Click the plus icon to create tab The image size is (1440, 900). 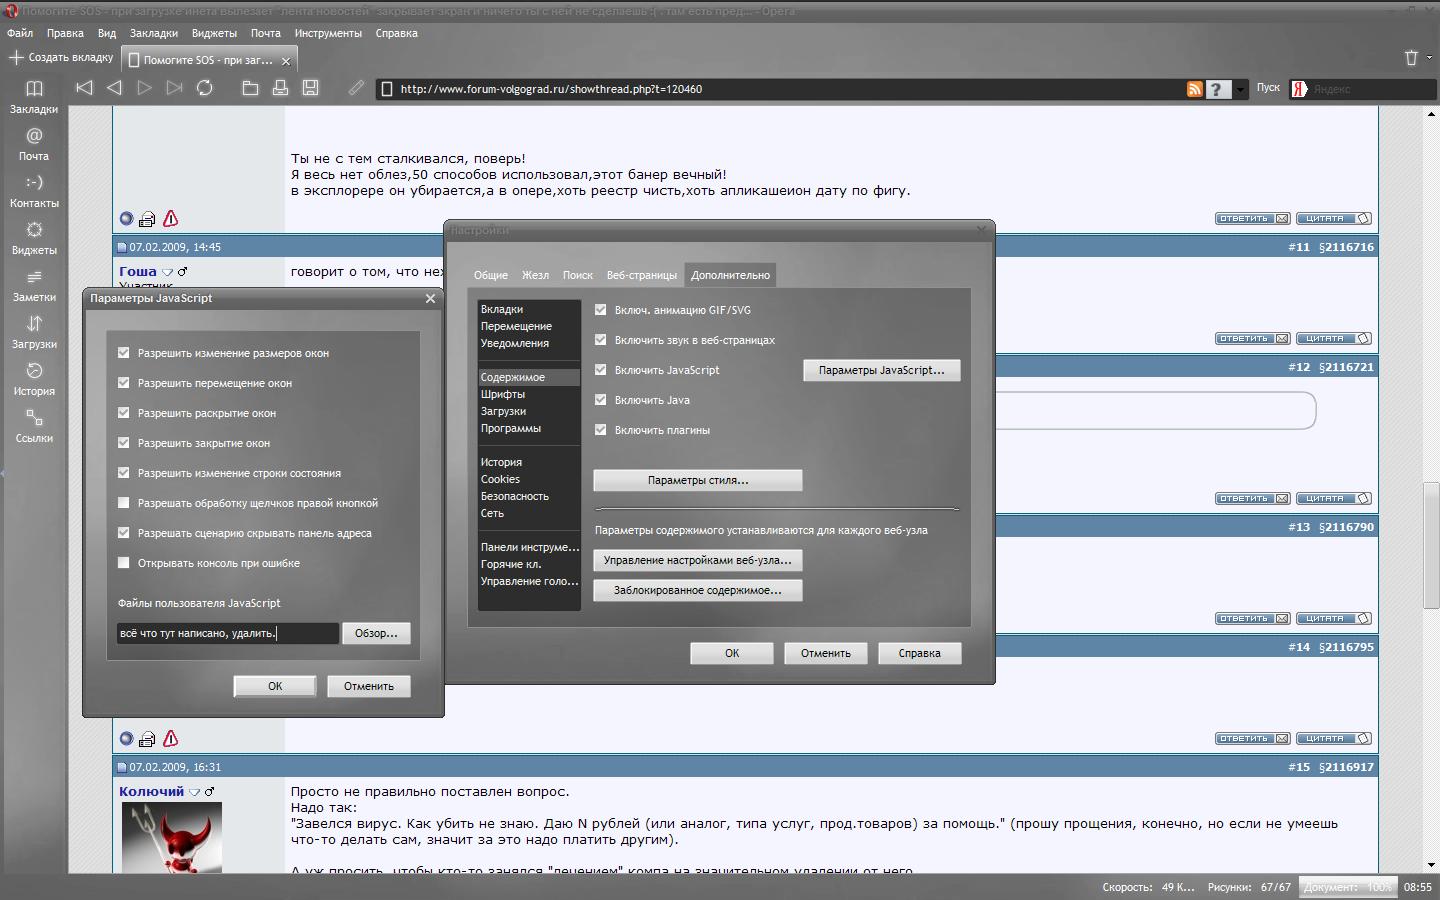click(16, 57)
